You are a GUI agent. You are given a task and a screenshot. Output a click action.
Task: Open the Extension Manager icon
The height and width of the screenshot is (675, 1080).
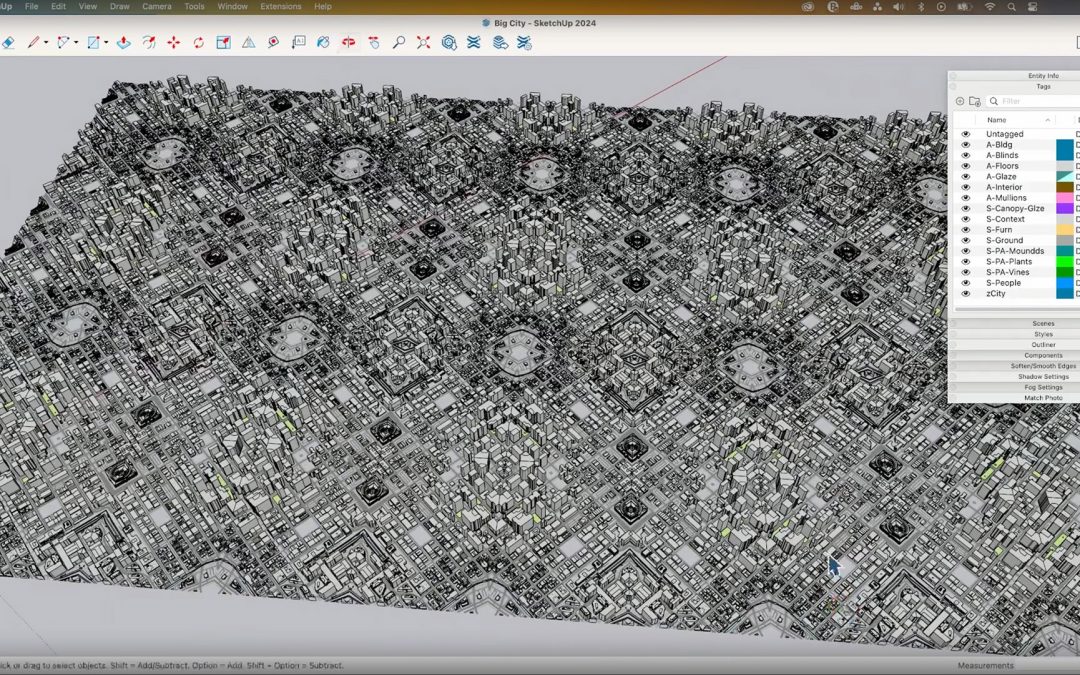524,43
